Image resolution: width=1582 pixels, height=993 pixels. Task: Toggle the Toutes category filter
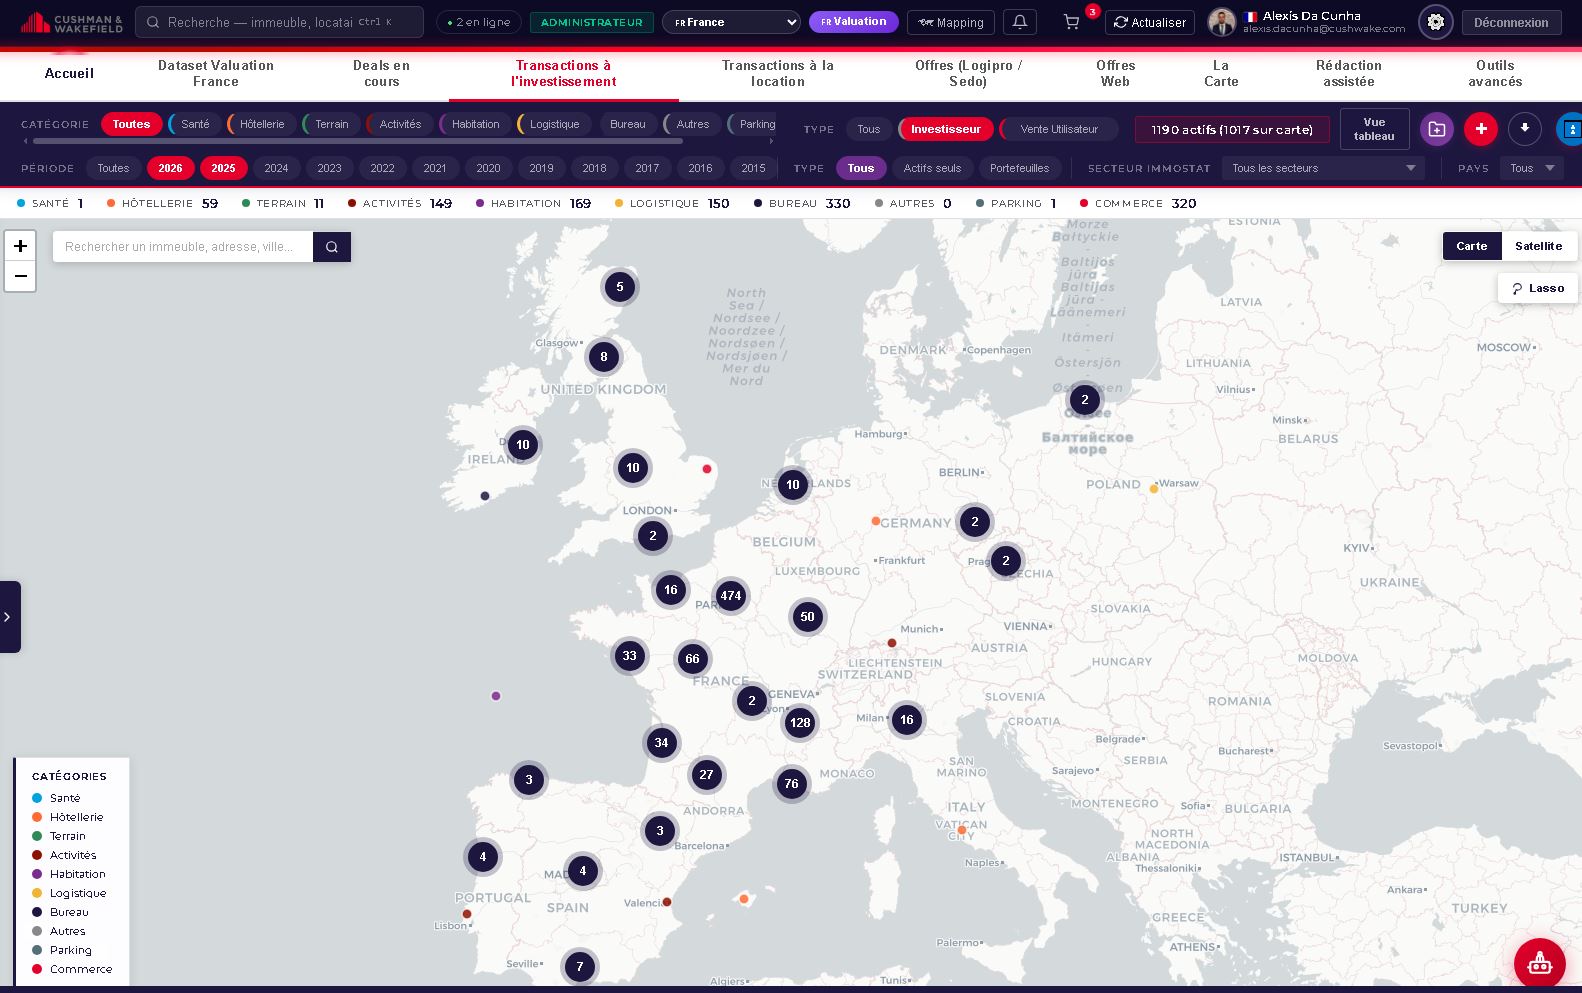click(x=131, y=124)
